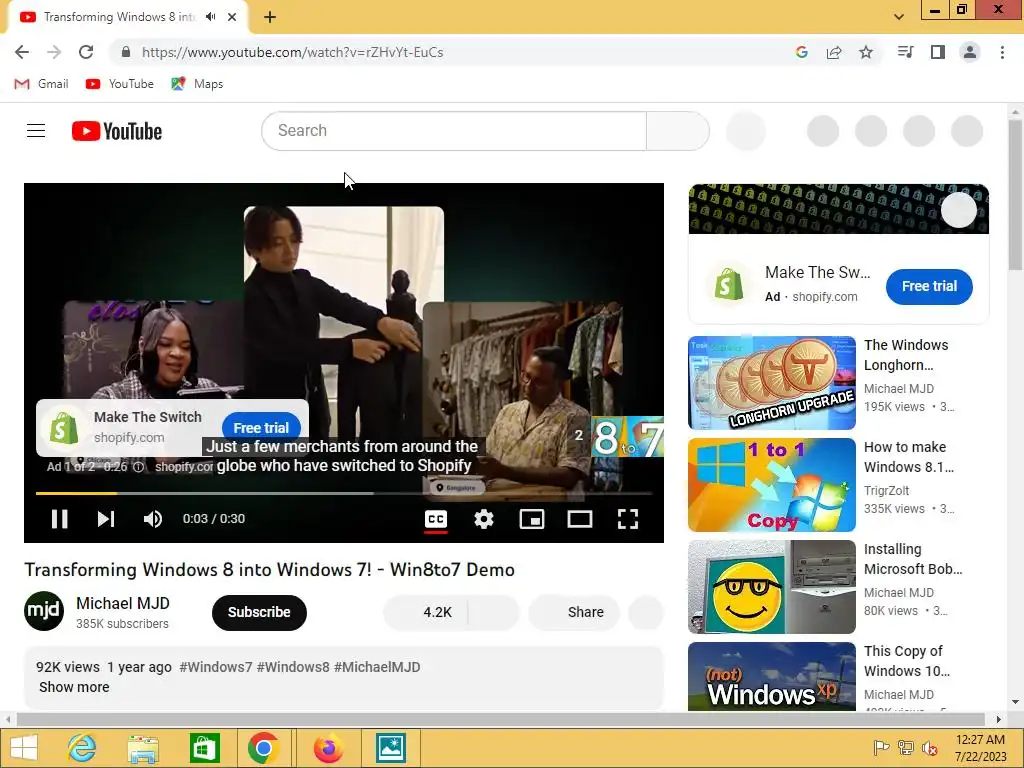The height and width of the screenshot is (768, 1024).
Task: Open Windows Start button
Action: point(24,748)
